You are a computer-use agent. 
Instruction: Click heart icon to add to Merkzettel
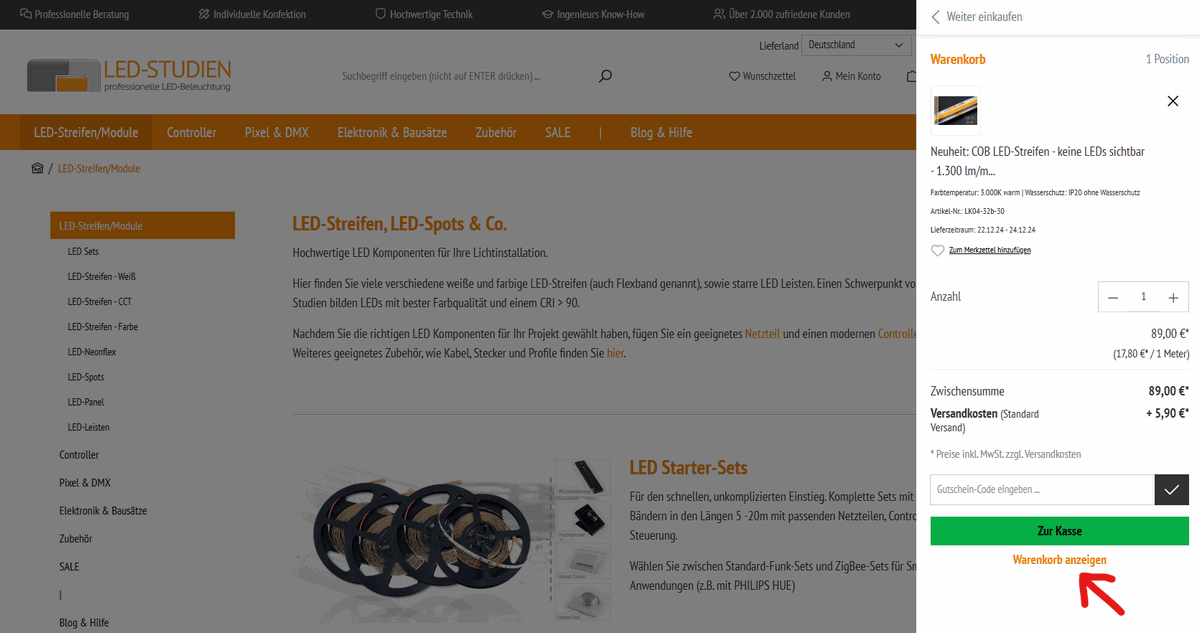937,250
